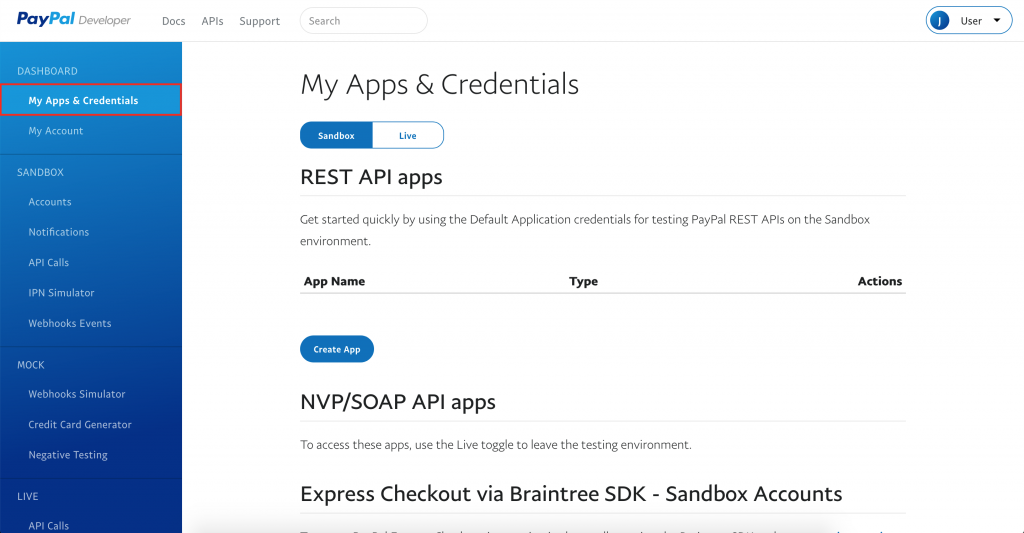Open Sandbox API Calls in sidebar
Viewport: 1024px width, 533px height.
[48, 262]
